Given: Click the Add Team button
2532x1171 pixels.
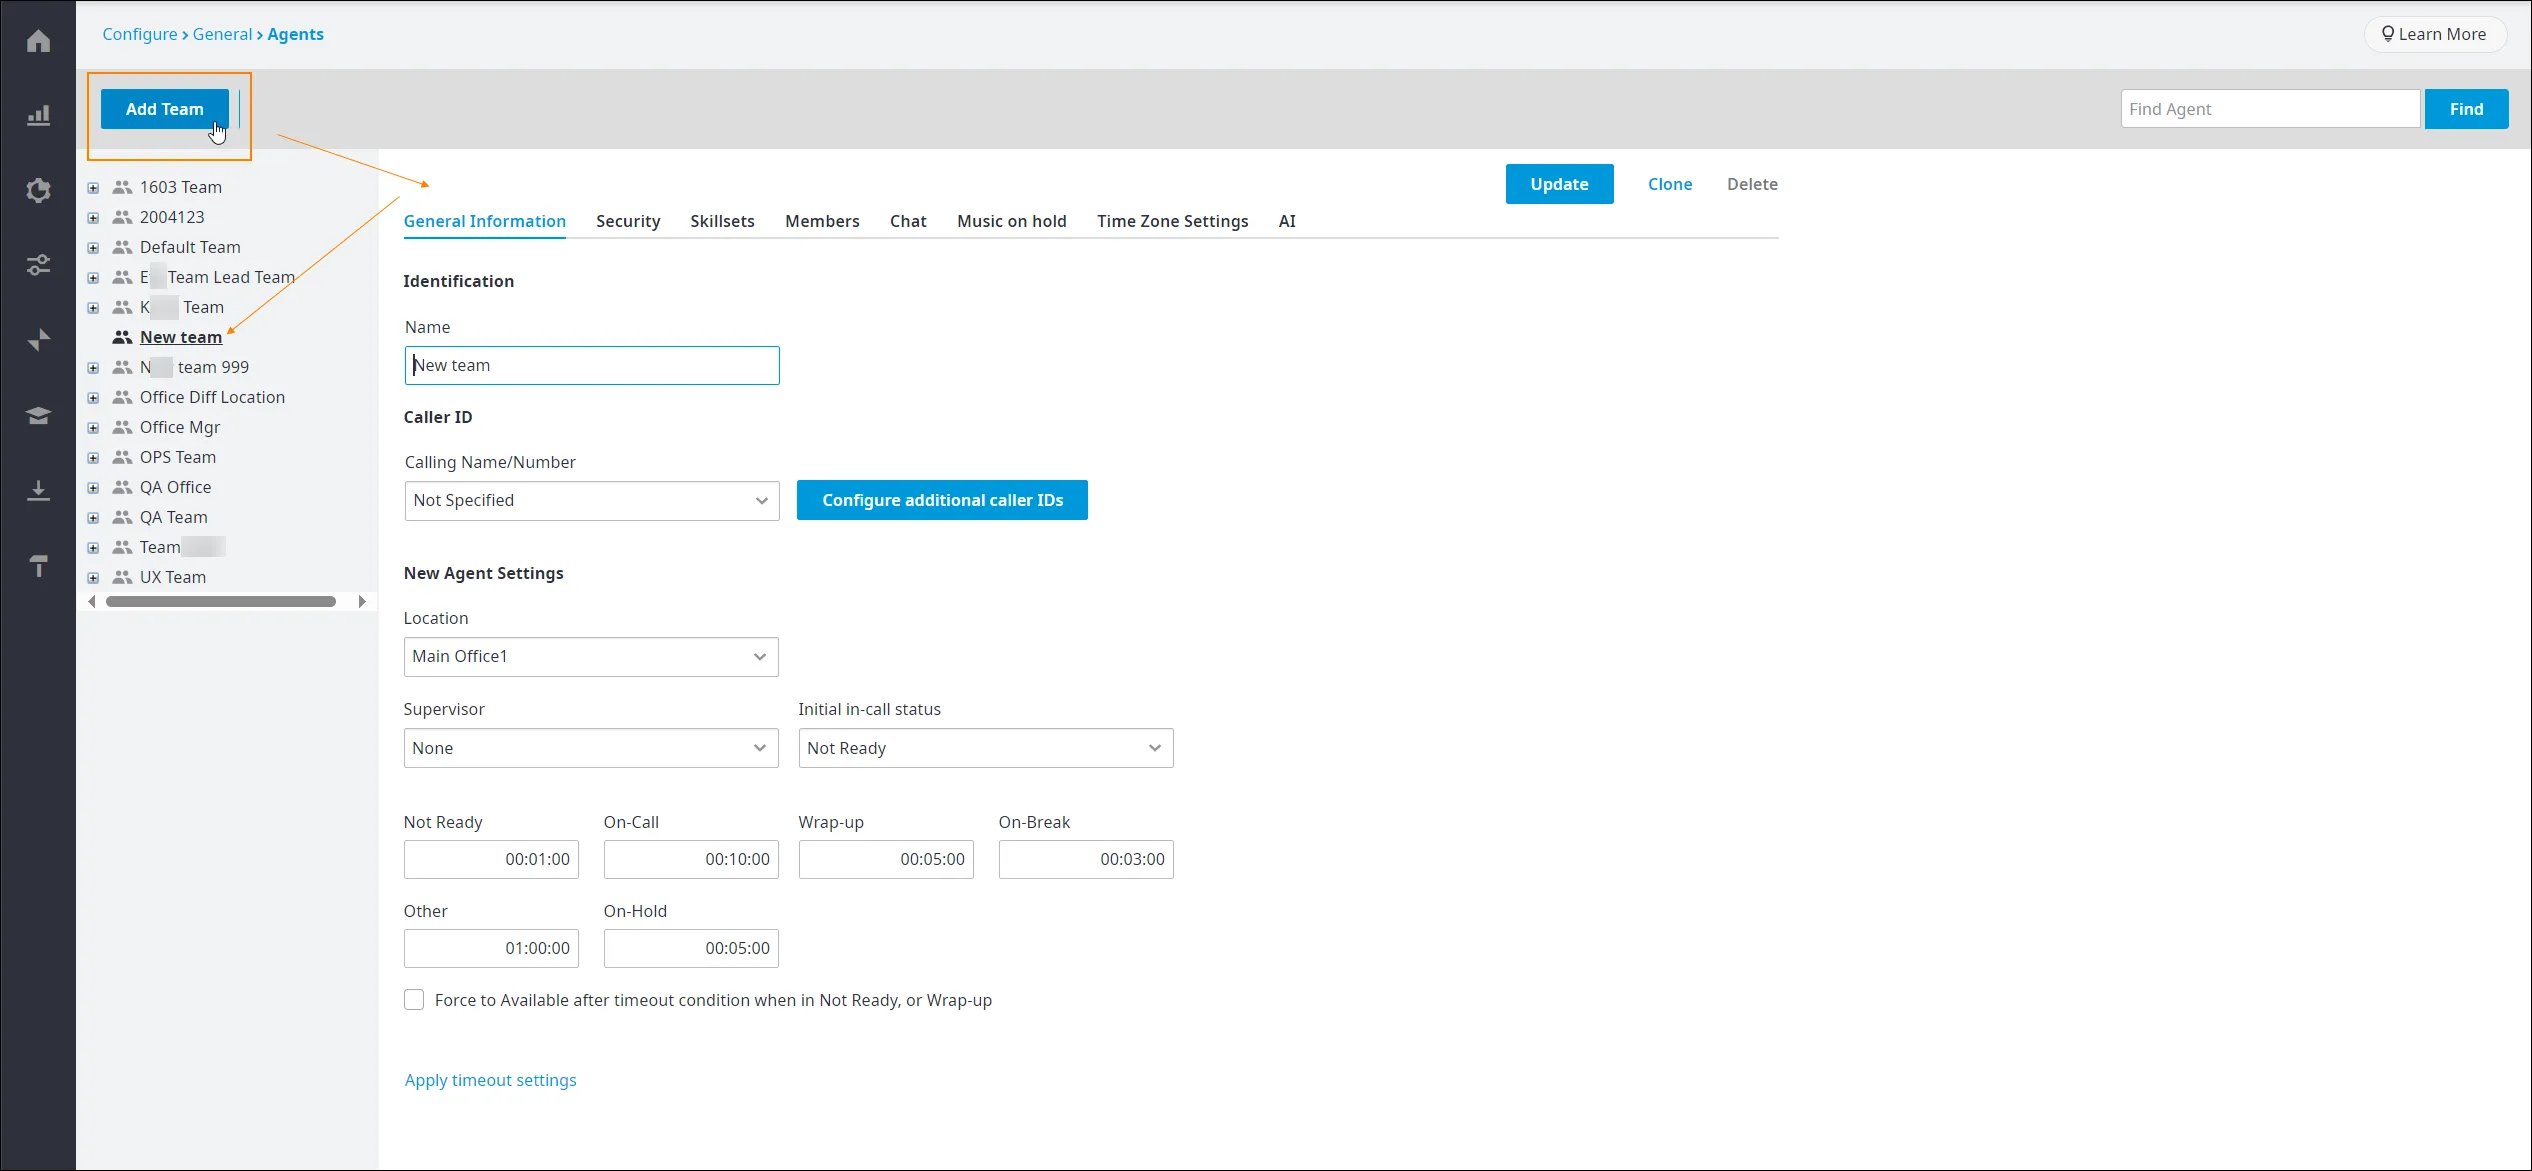Looking at the screenshot, I should click(x=165, y=109).
